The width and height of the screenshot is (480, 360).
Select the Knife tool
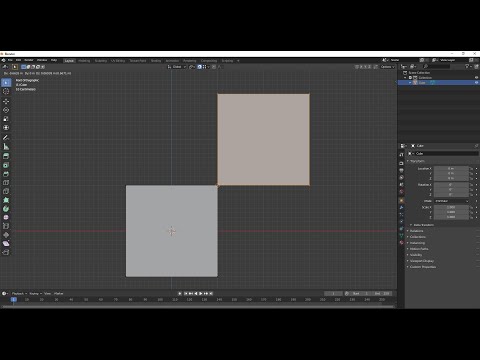6,191
